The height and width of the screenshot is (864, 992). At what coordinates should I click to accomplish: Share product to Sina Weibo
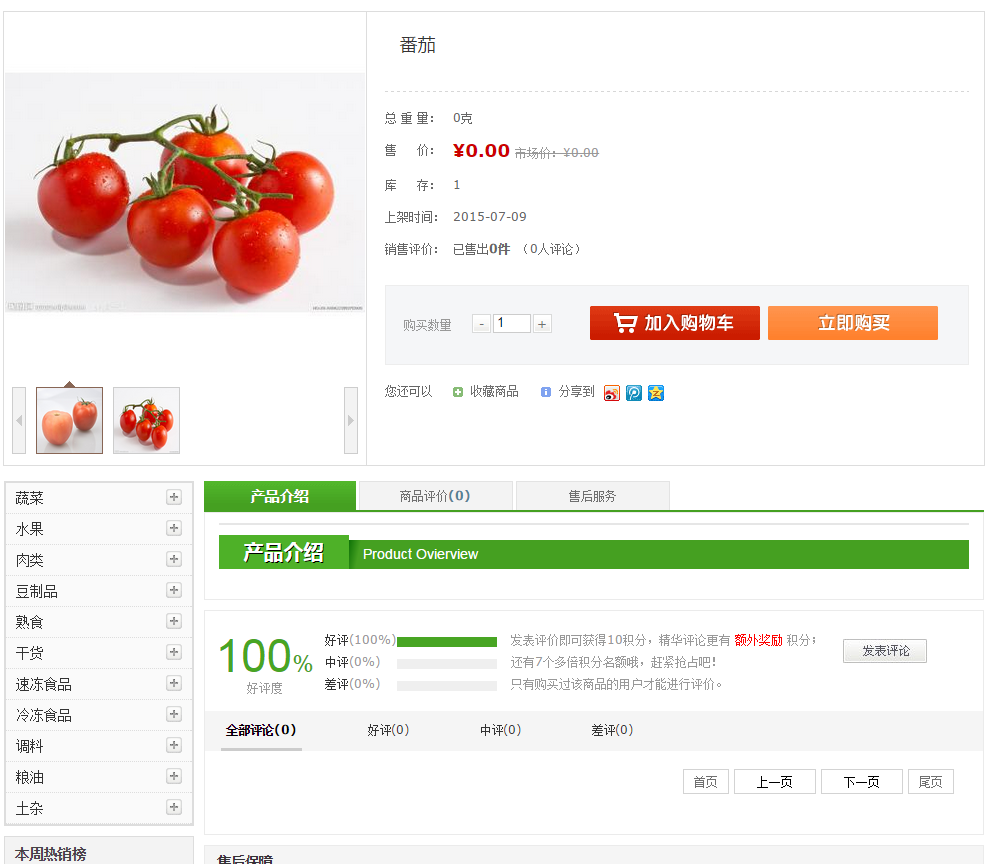tap(612, 393)
